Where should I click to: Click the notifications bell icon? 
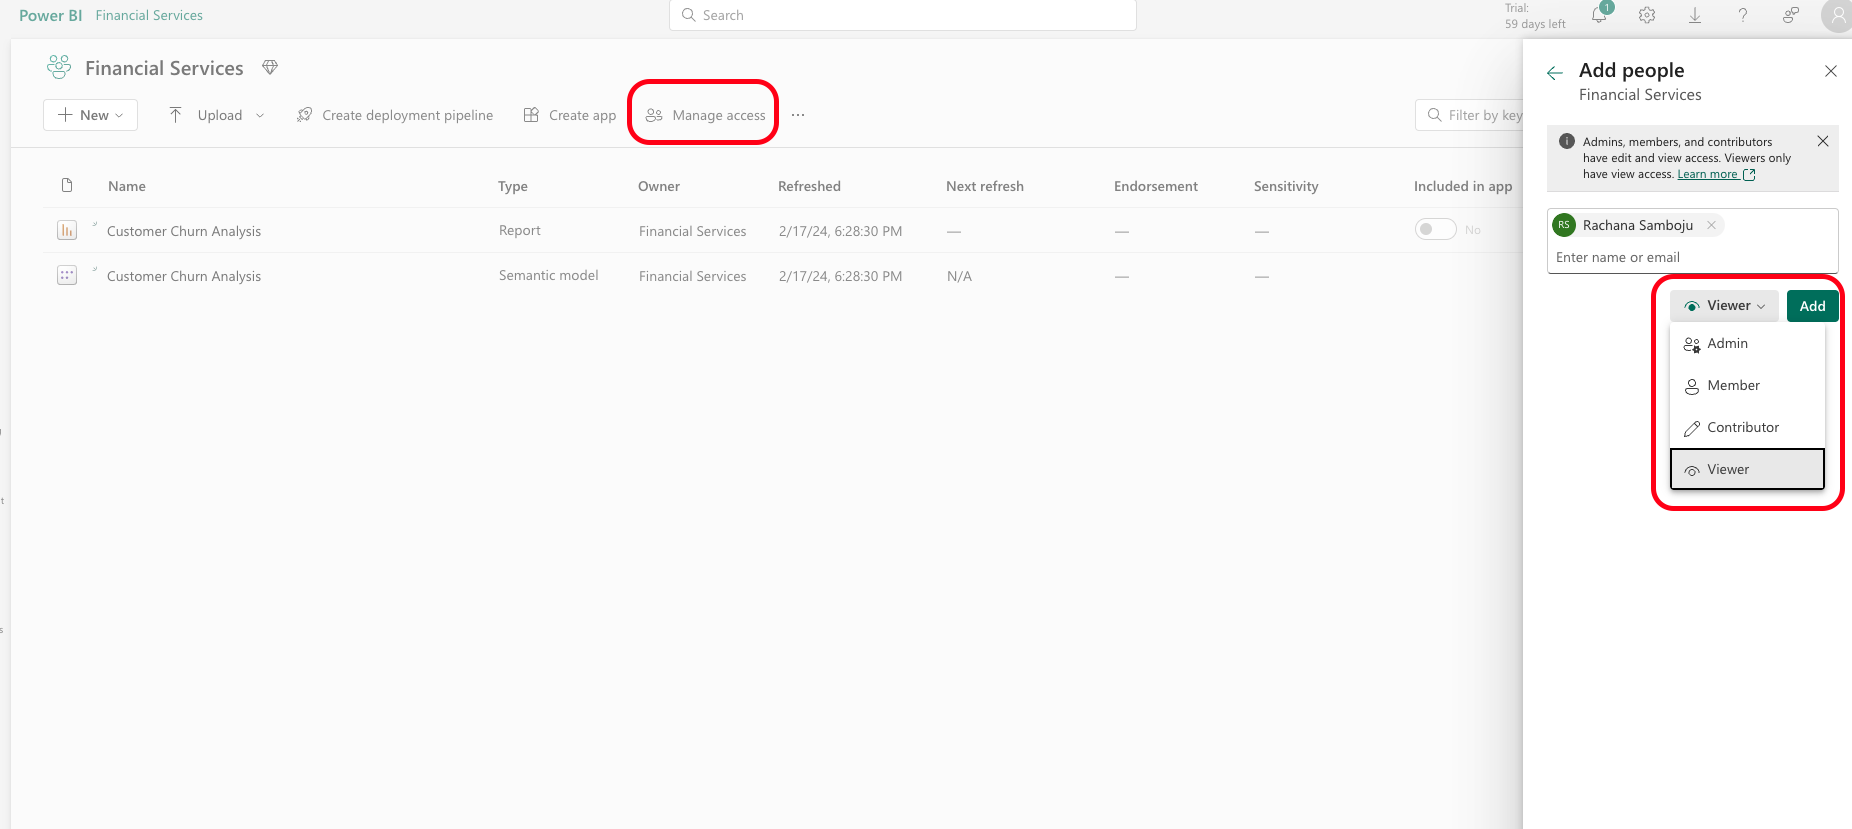(x=1599, y=15)
